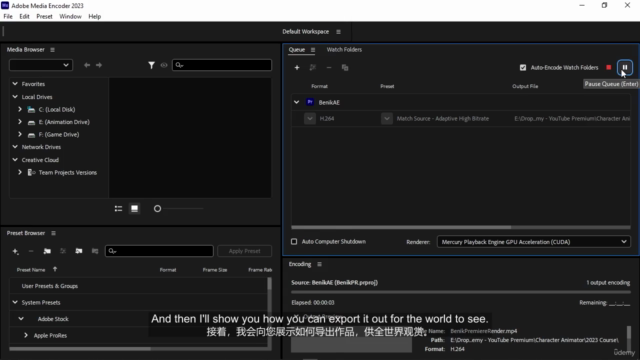Click the Apply Preset button
This screenshot has height=360, width=640.
click(244, 251)
